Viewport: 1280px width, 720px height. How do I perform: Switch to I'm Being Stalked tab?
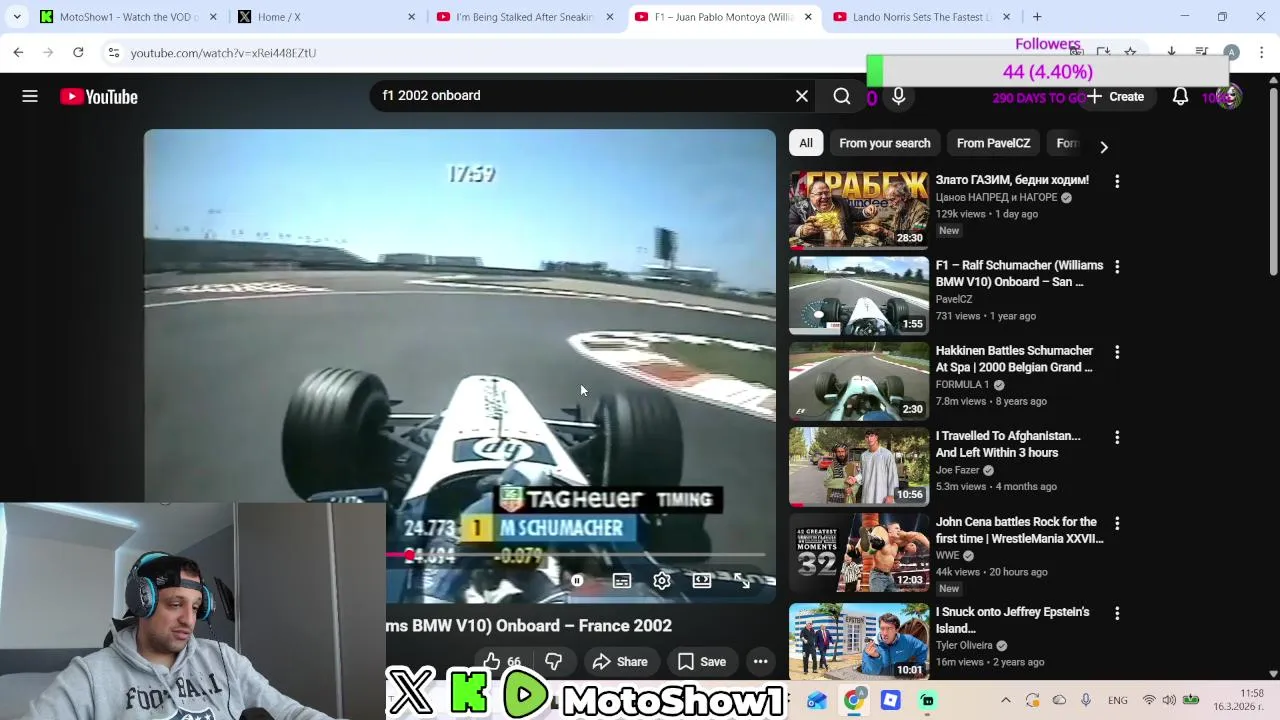click(524, 17)
